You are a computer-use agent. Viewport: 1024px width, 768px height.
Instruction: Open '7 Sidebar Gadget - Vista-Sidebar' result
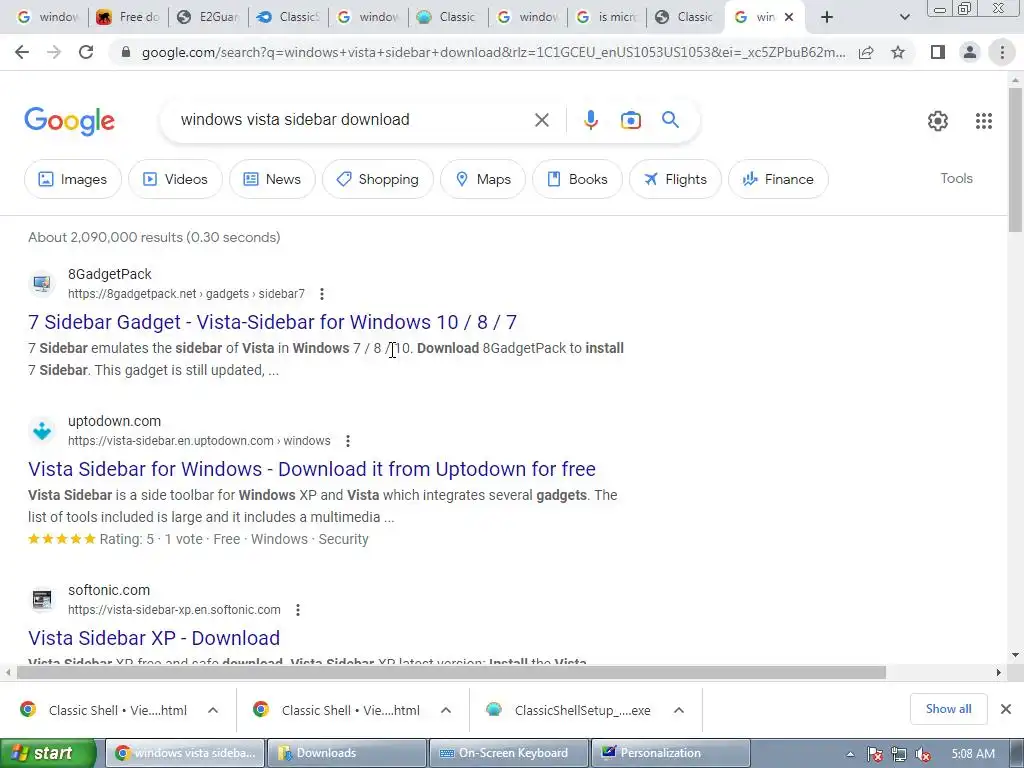coord(272,322)
